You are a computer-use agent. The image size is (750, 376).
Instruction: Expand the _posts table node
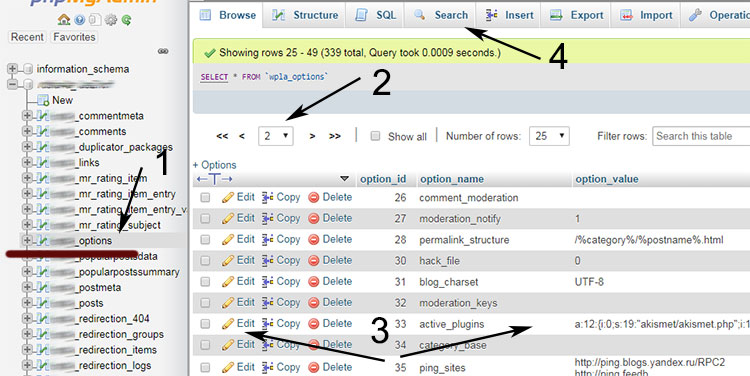click(x=27, y=303)
